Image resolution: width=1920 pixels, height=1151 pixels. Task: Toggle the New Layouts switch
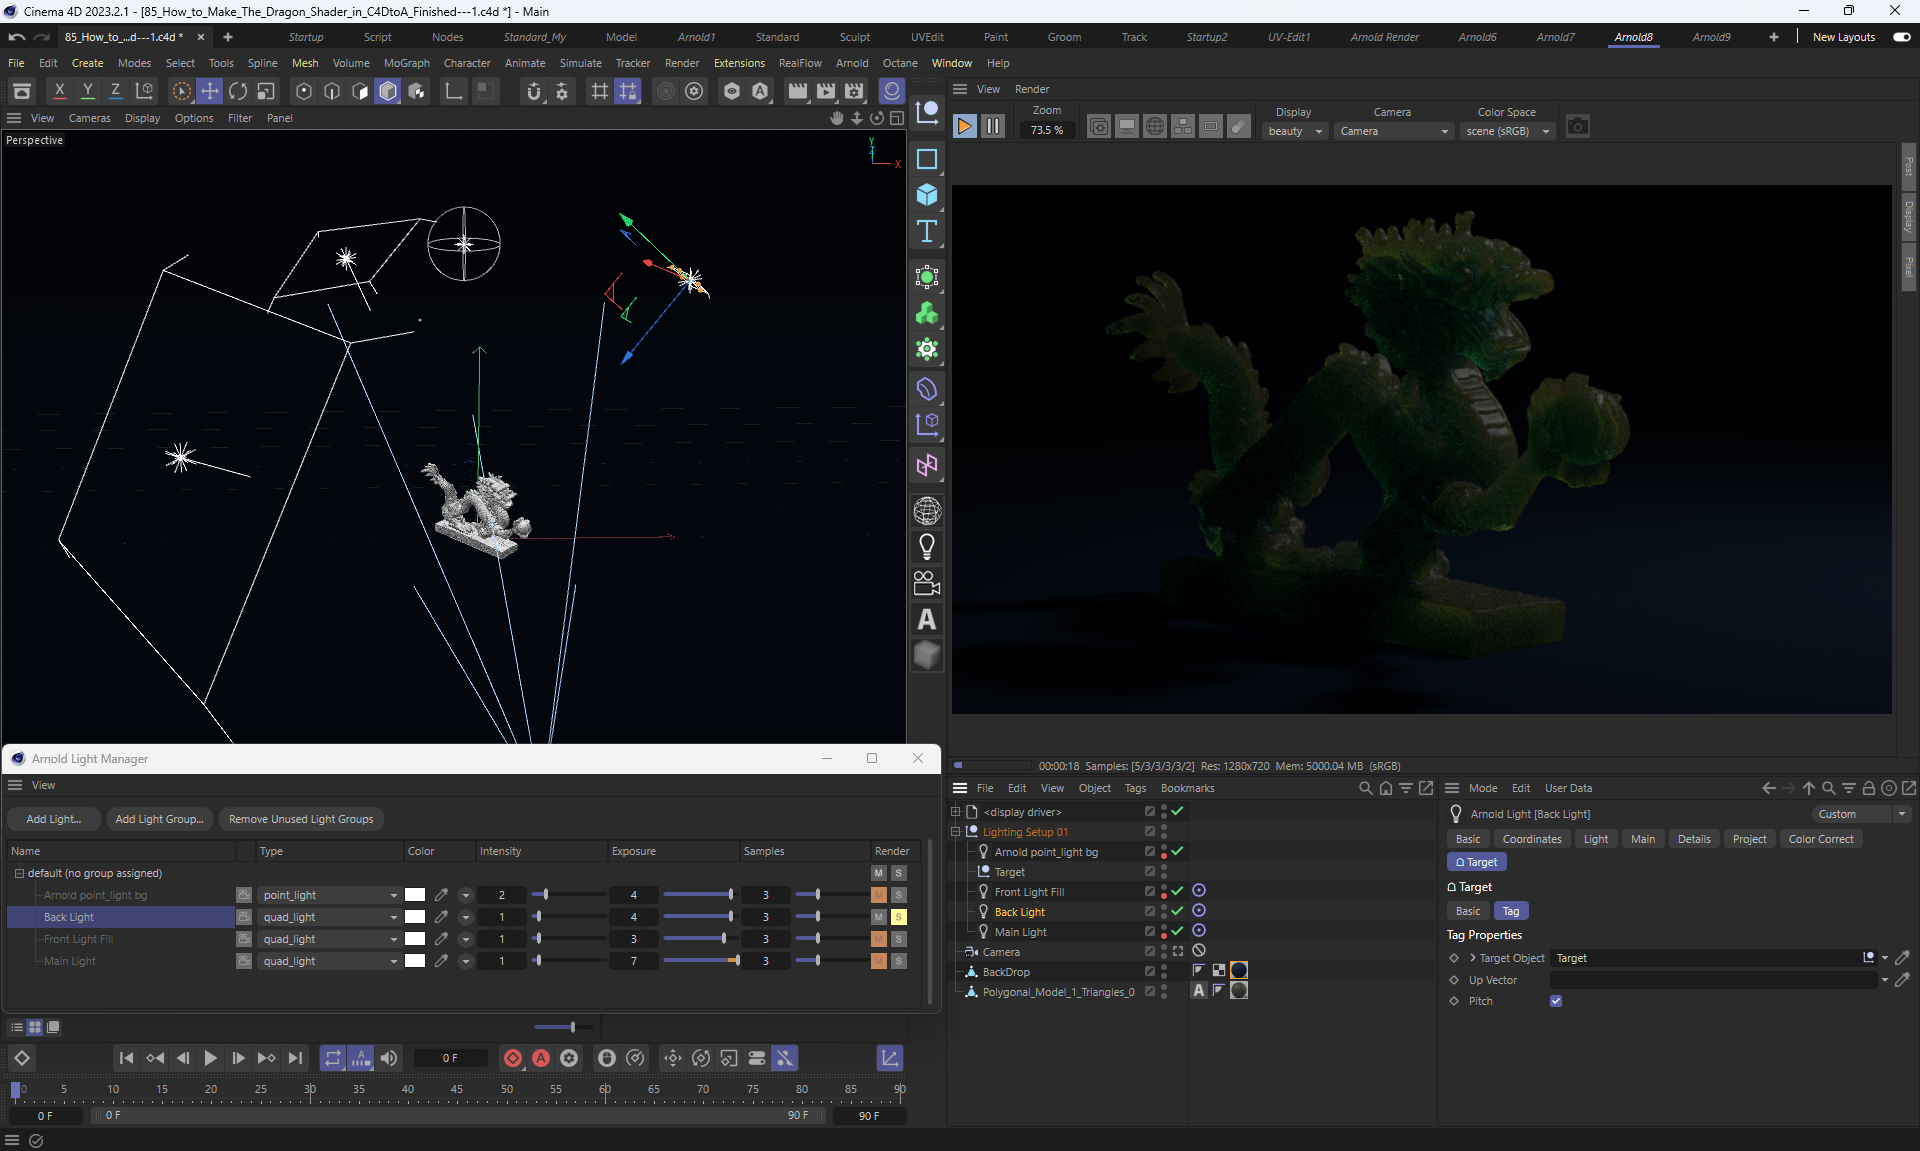coord(1901,37)
